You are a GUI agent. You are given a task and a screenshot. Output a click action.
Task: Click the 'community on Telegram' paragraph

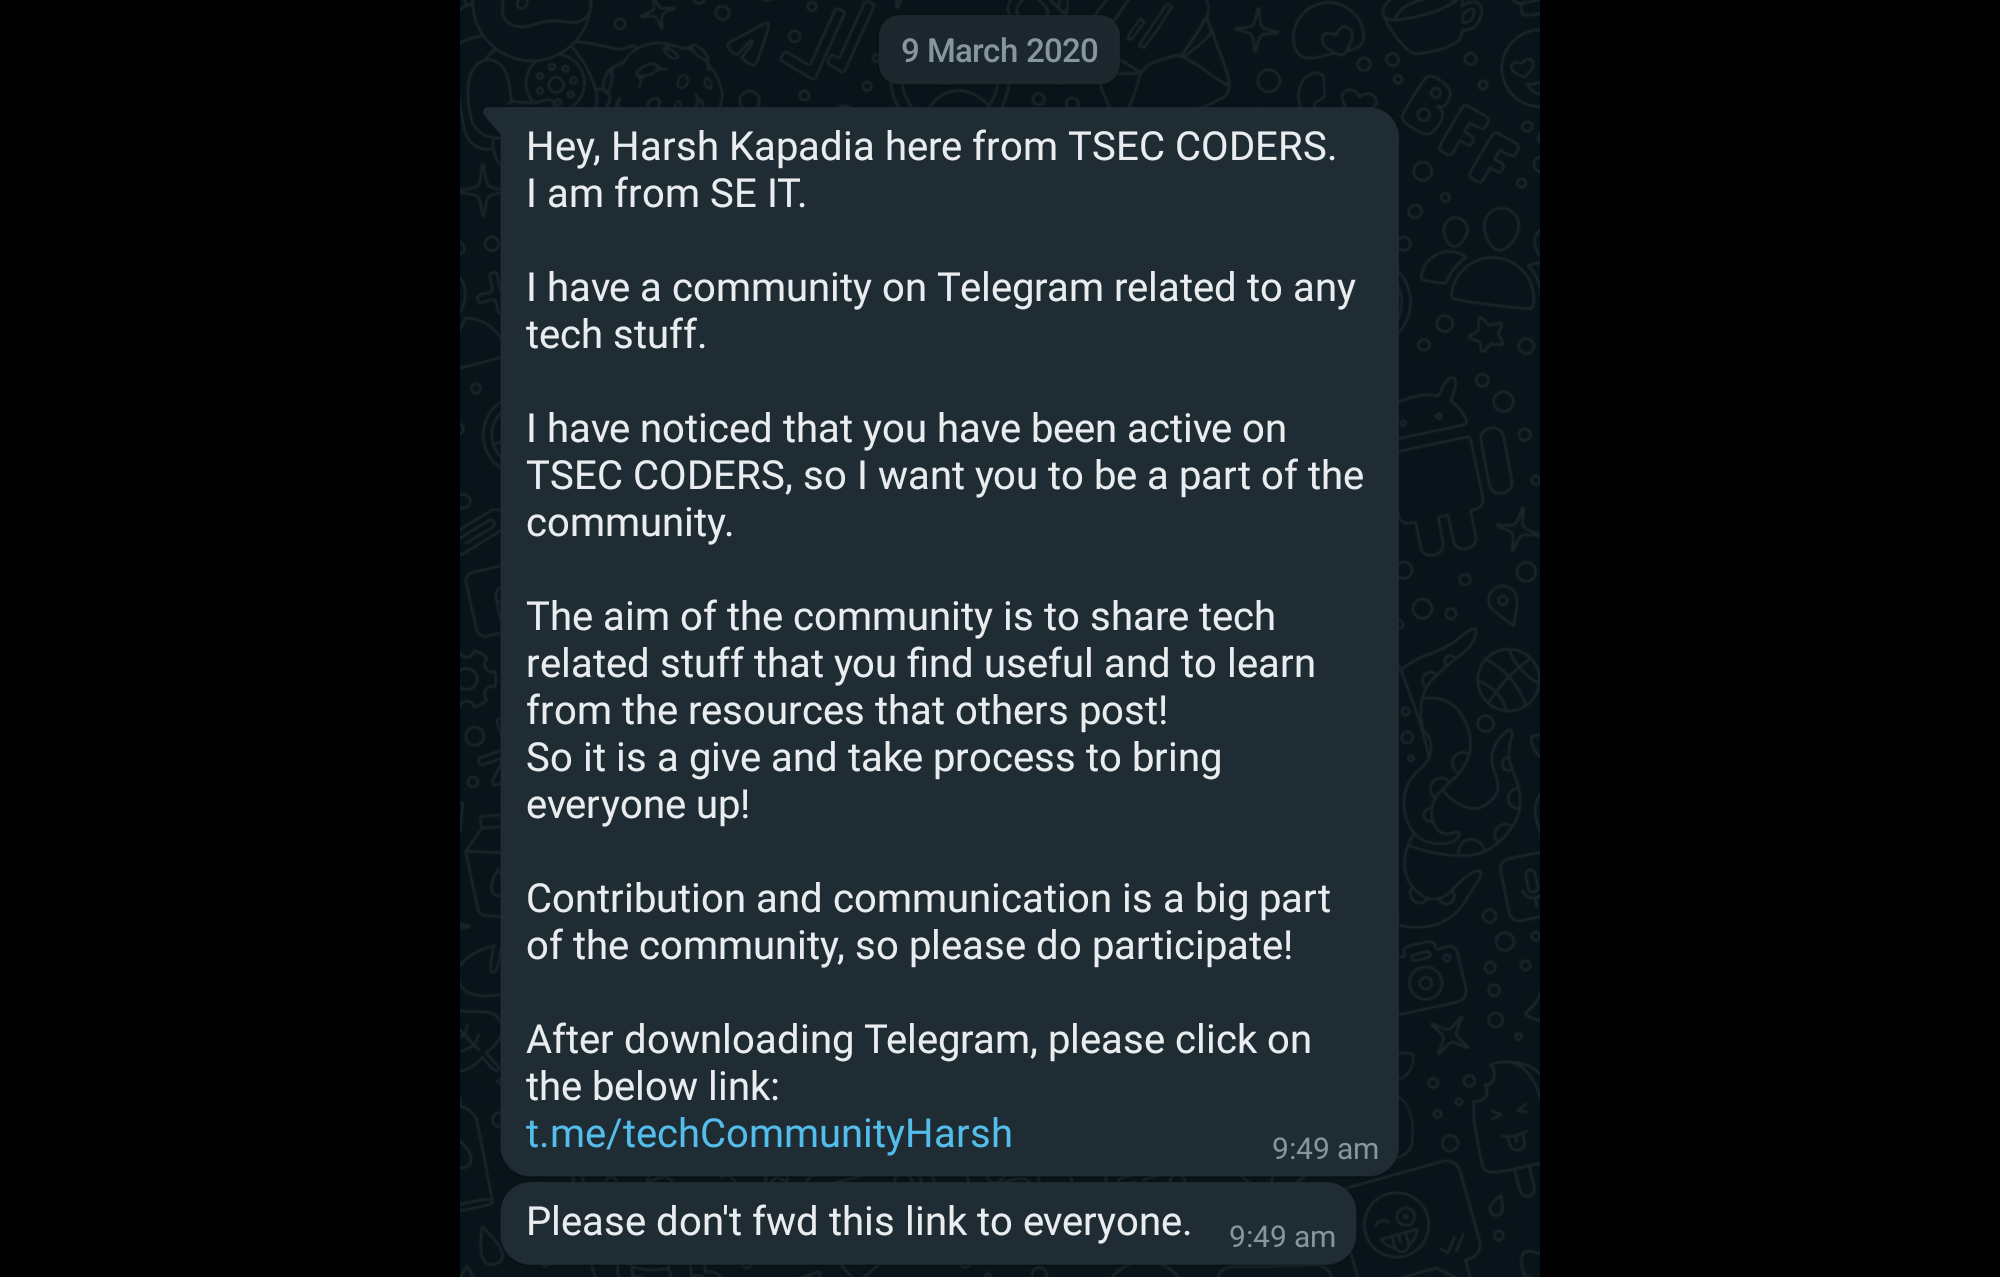(x=940, y=311)
